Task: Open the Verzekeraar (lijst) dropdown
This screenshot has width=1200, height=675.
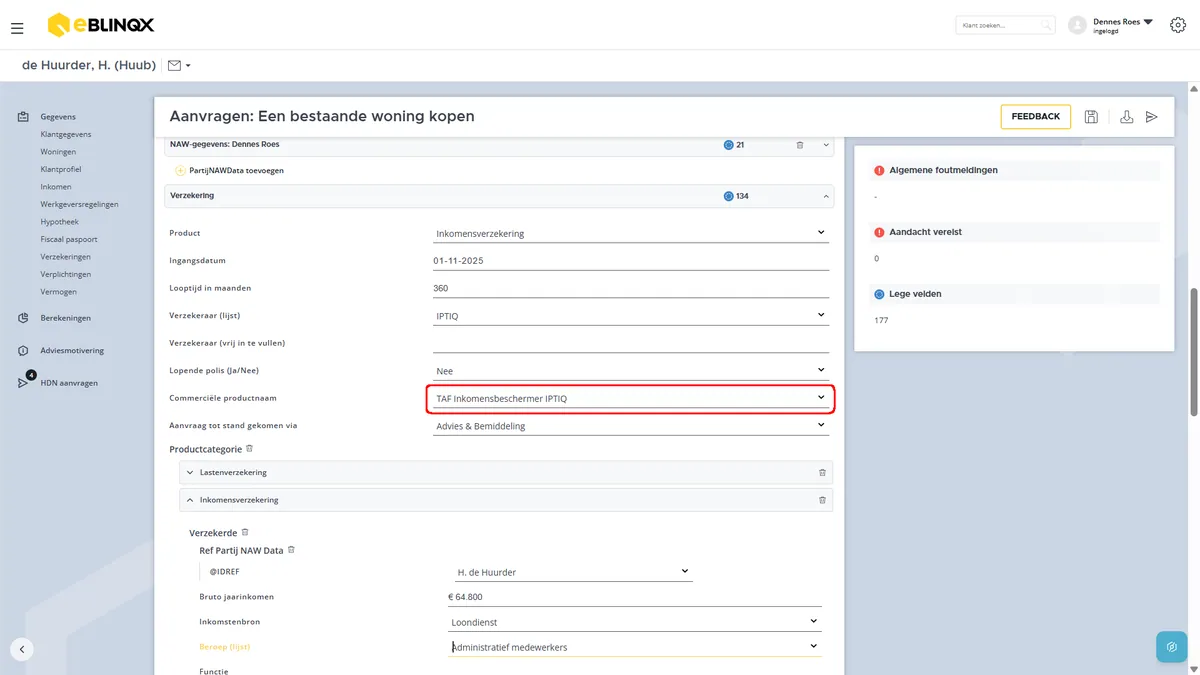Action: pos(630,315)
